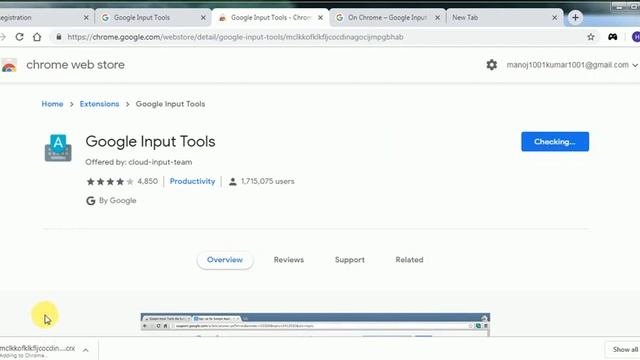The width and height of the screenshot is (640, 360).
Task: Open Chrome Web Store settings gear
Action: coord(492,64)
